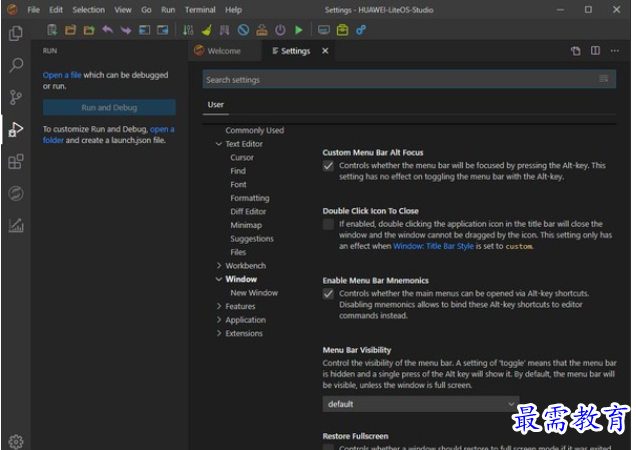Viewport: 636px width, 450px height.
Task: Click the purple power Restart icon
Action: (280, 30)
